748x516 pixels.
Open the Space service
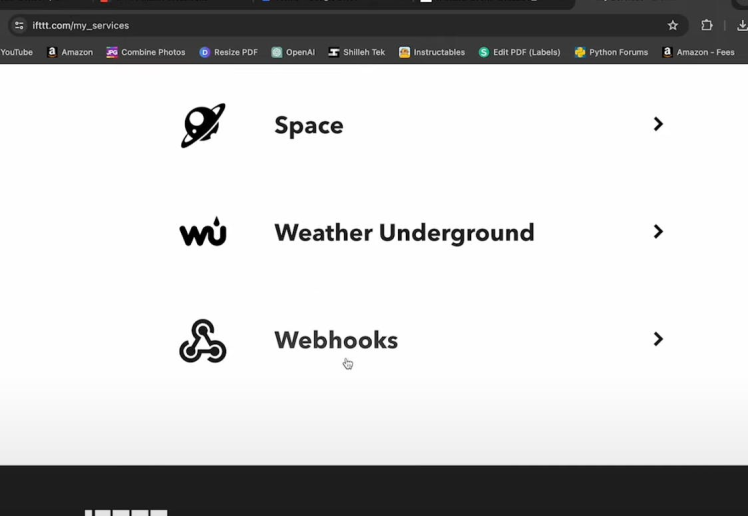pos(309,125)
